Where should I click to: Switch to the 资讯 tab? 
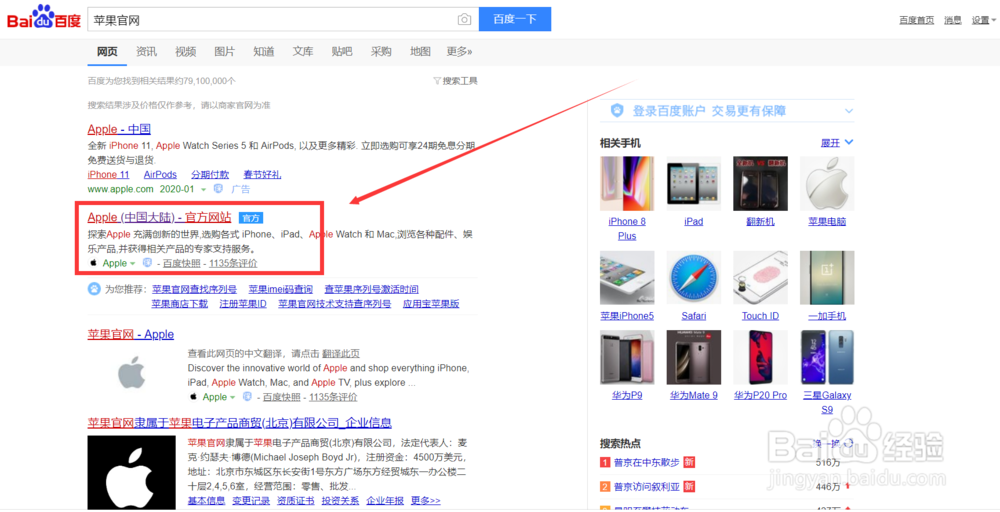(146, 52)
